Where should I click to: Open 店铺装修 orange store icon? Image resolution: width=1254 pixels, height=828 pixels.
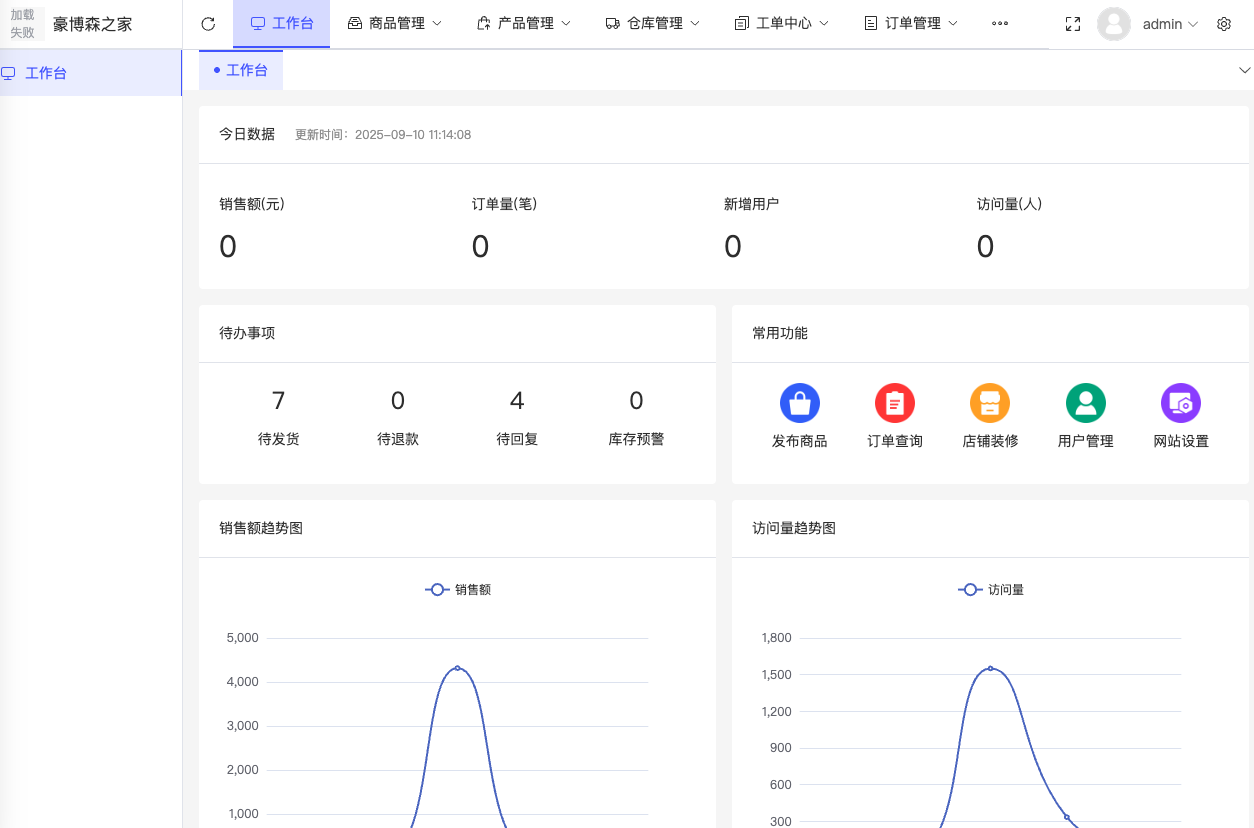coord(990,403)
